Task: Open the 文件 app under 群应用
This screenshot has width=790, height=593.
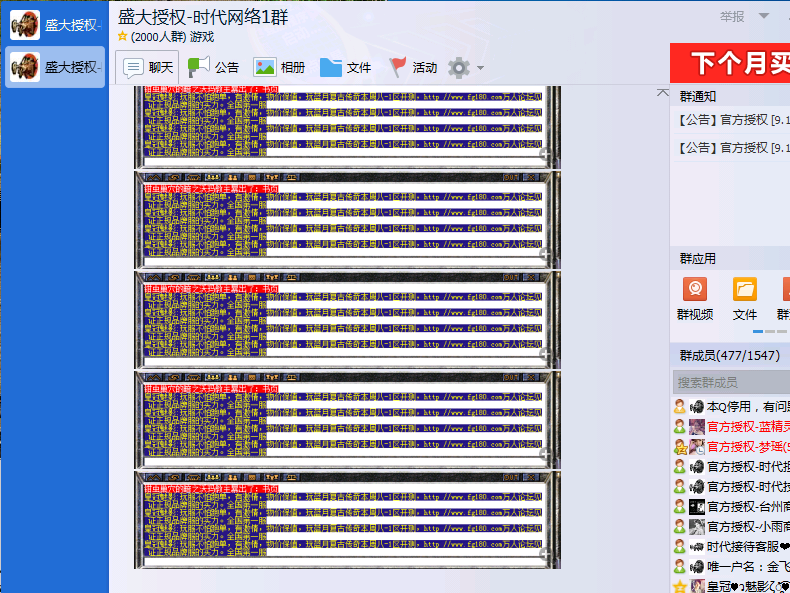Action: click(745, 299)
